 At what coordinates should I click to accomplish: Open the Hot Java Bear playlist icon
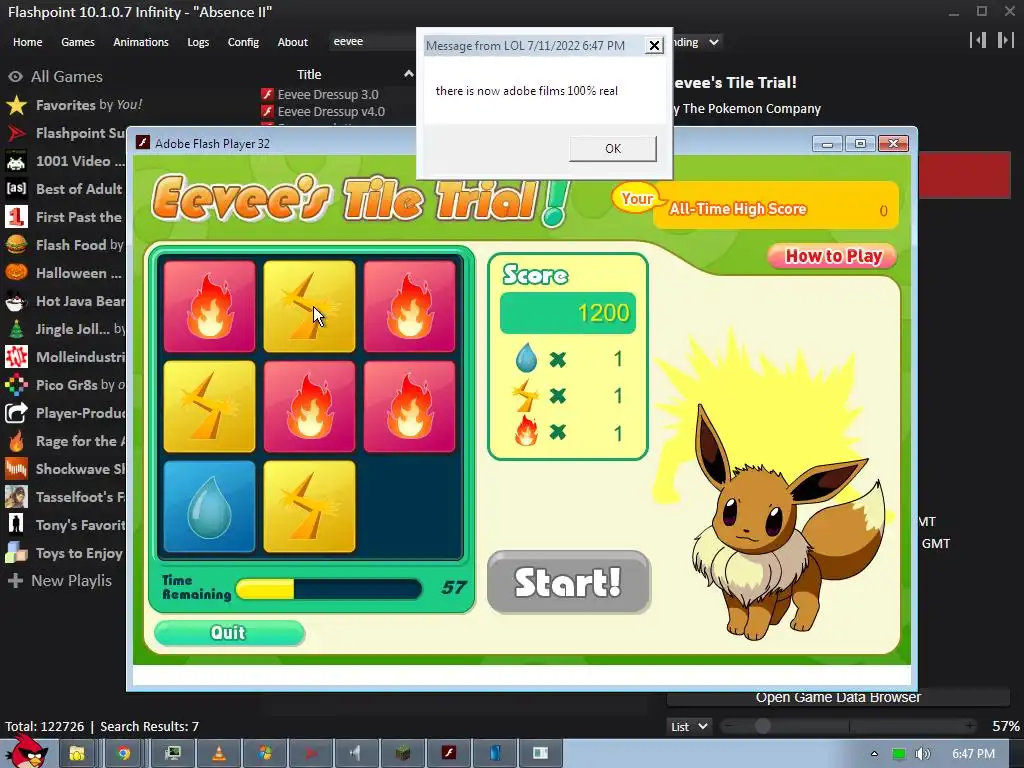point(16,301)
